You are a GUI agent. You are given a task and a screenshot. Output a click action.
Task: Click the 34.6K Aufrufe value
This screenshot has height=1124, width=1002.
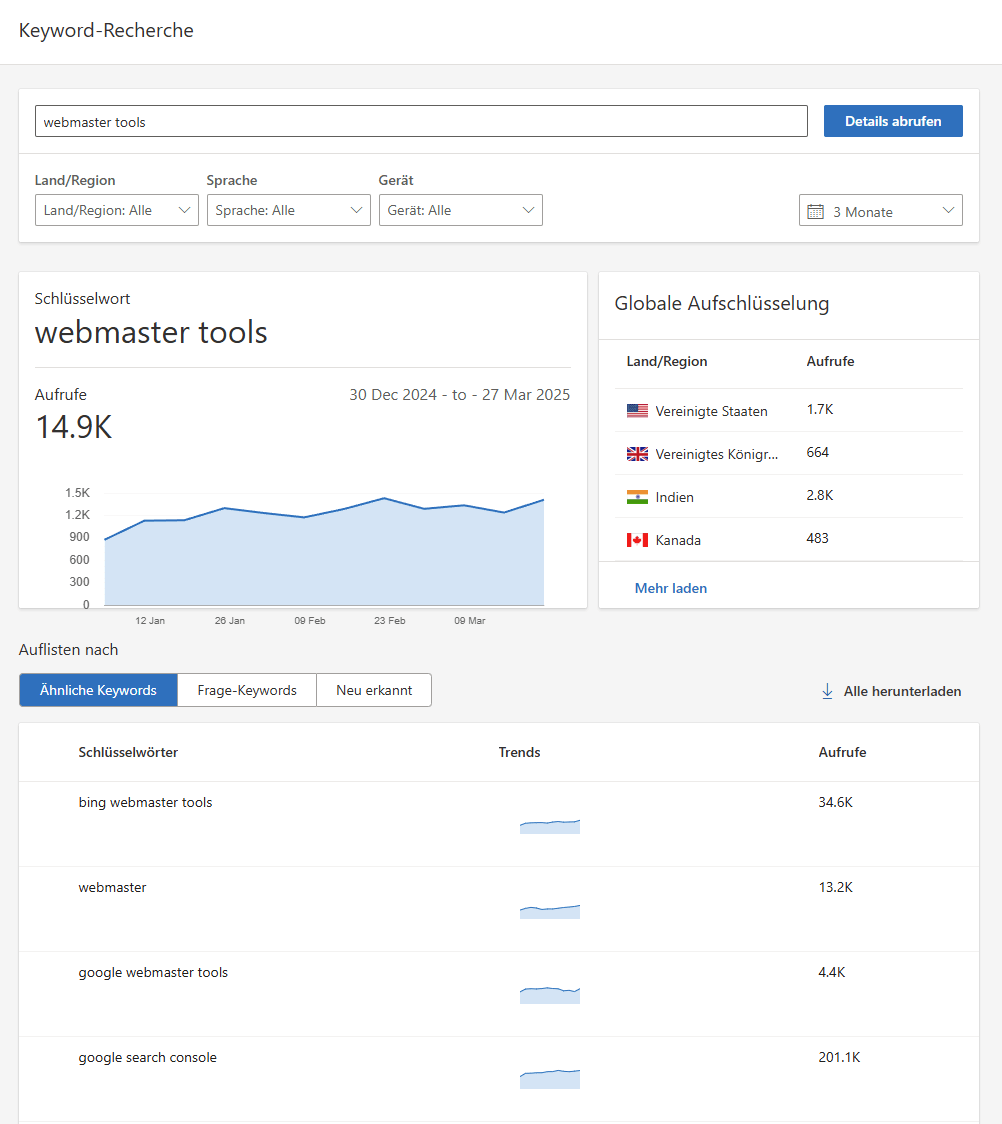[836, 802]
